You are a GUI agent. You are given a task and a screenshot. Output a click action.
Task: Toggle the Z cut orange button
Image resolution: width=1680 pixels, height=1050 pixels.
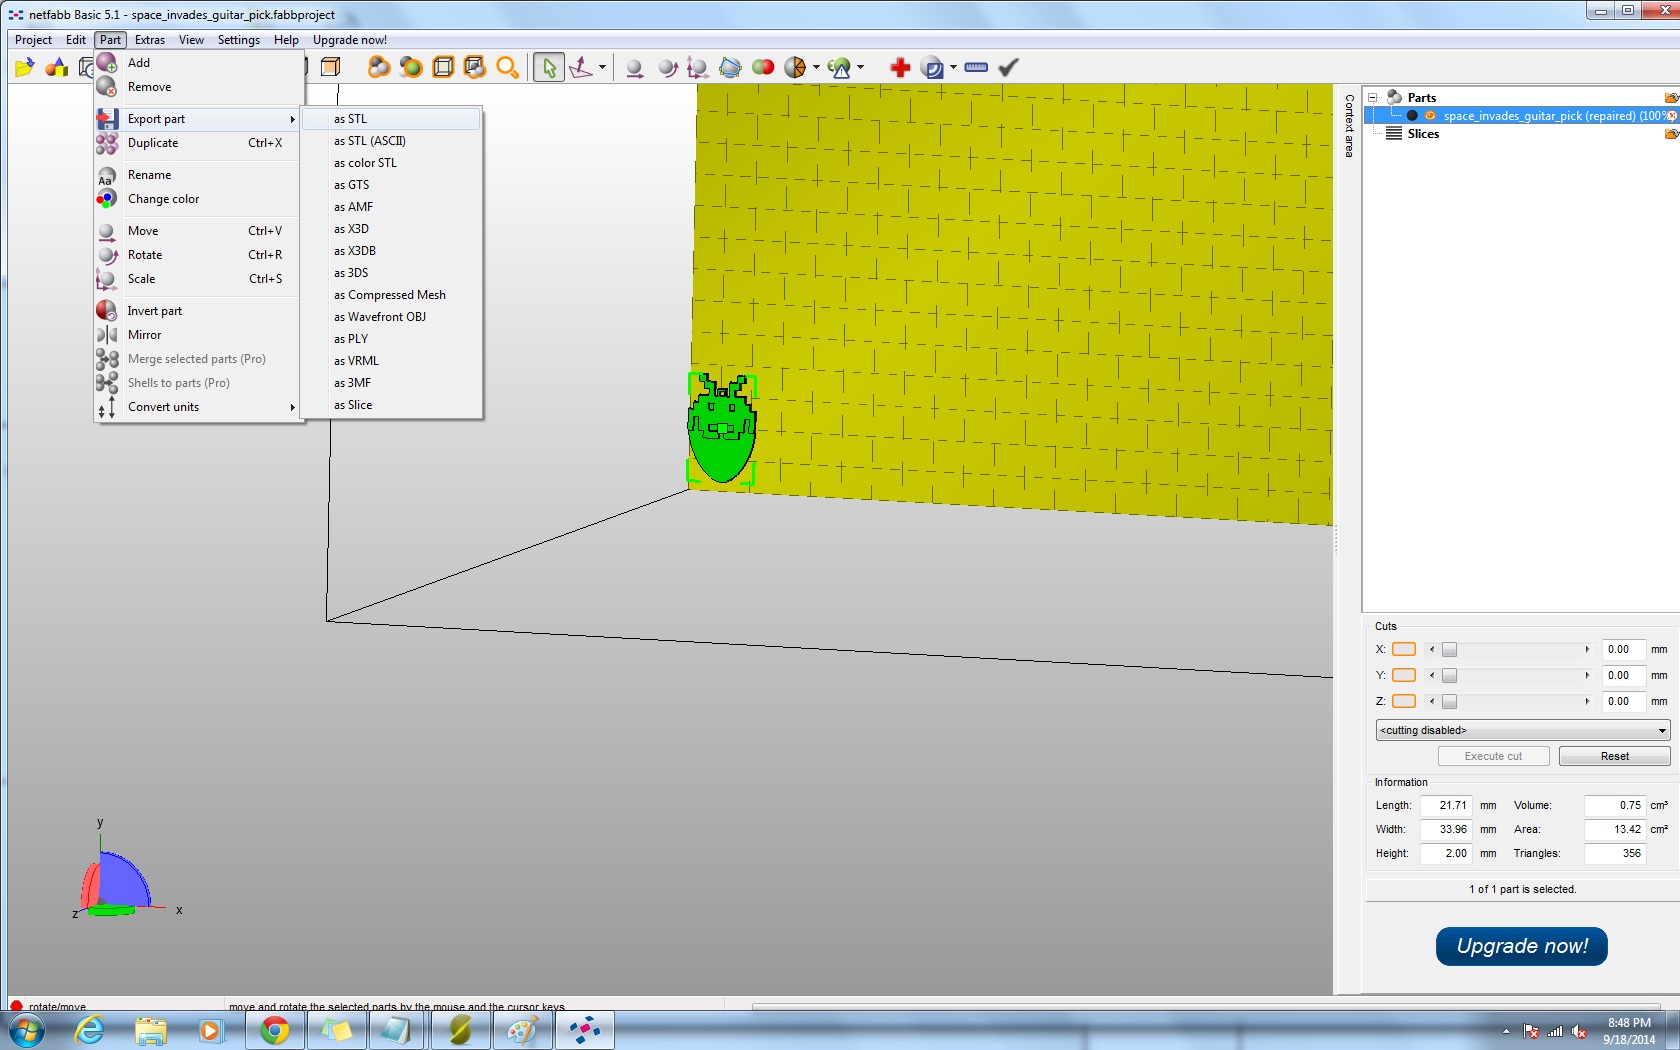(x=1404, y=701)
